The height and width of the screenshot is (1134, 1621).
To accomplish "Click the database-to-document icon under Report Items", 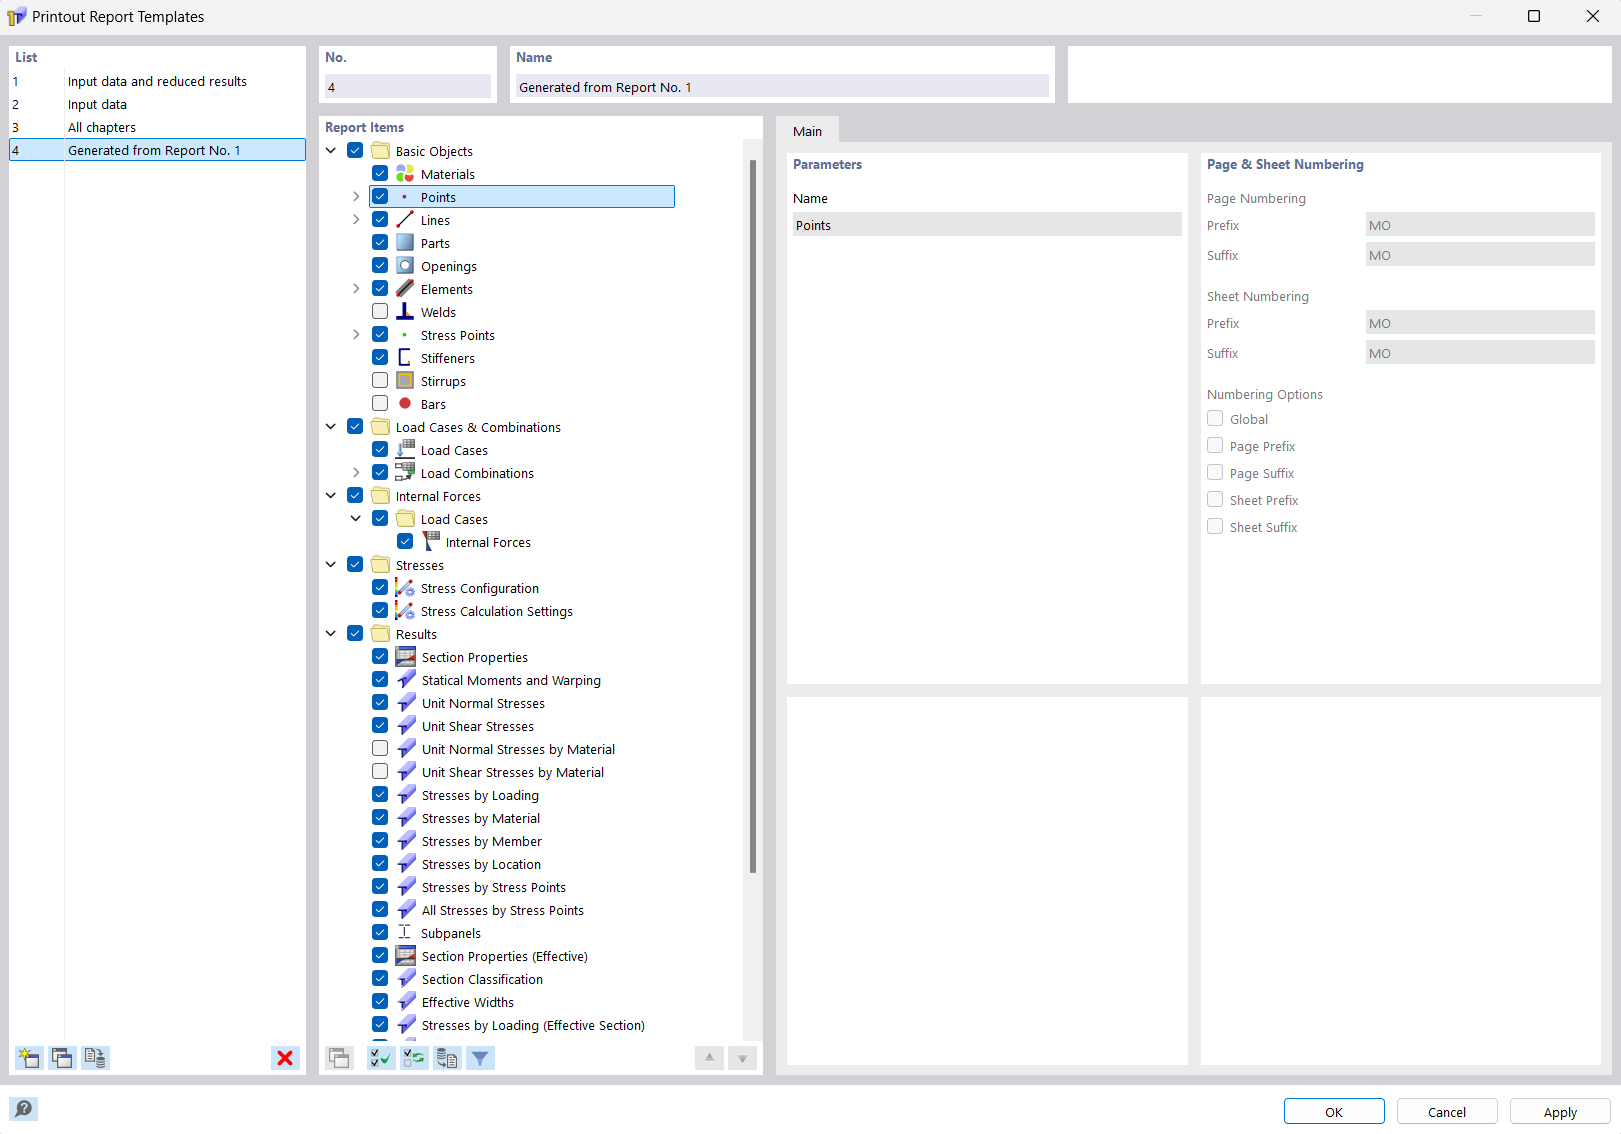I will point(447,1058).
